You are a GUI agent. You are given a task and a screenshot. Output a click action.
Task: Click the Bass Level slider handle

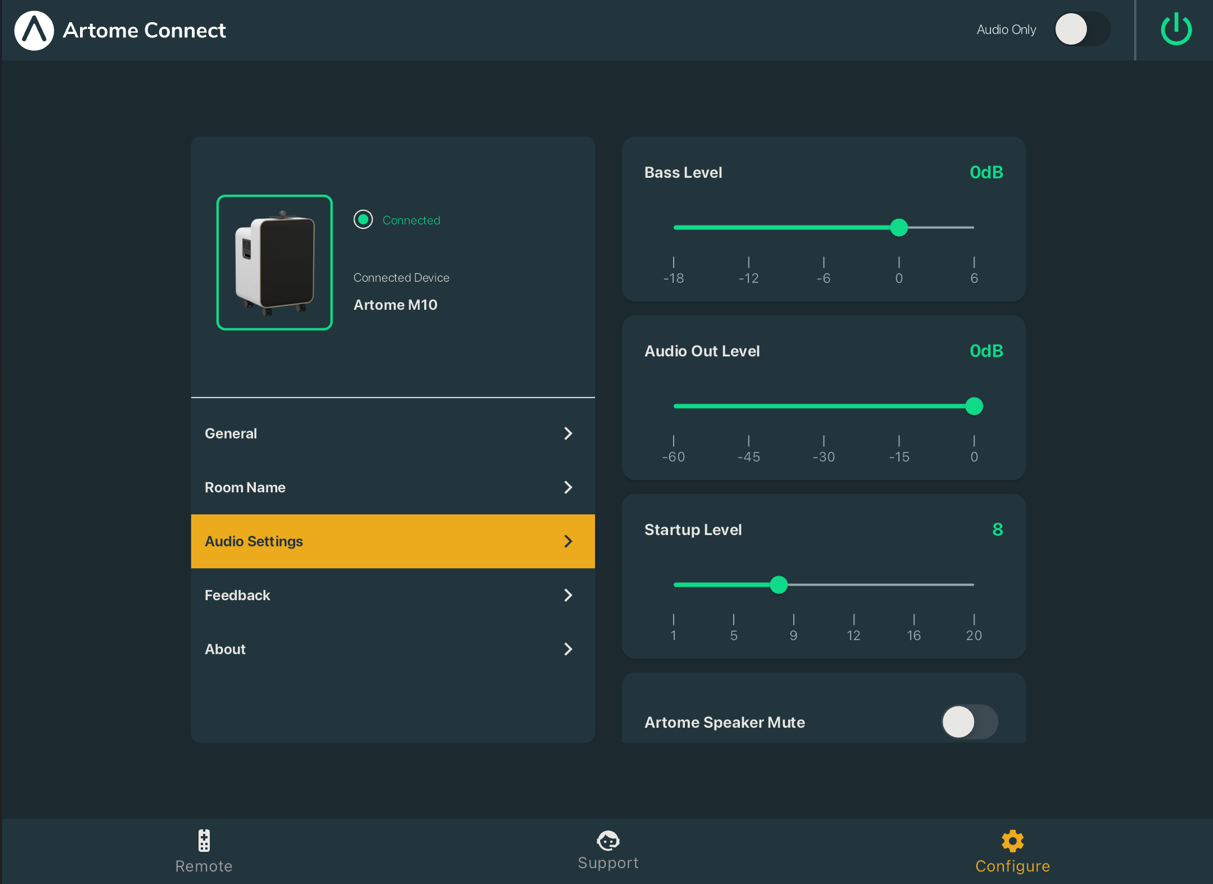pos(899,227)
